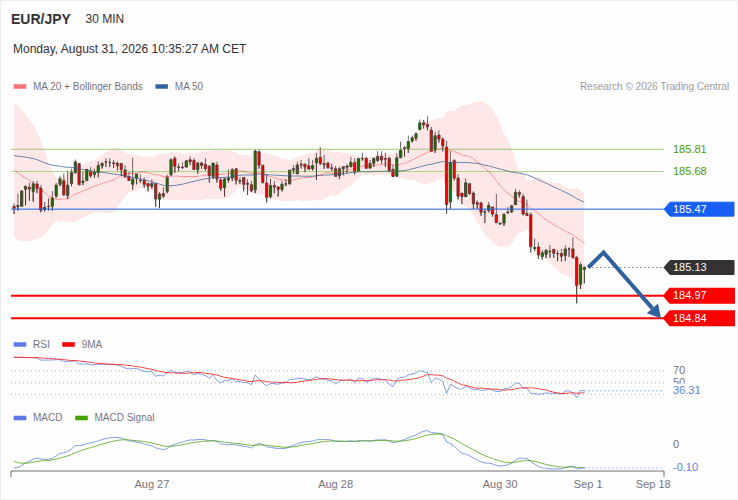The height and width of the screenshot is (500, 738).
Task: Click the red 184.84 support price tag
Action: tap(699, 318)
